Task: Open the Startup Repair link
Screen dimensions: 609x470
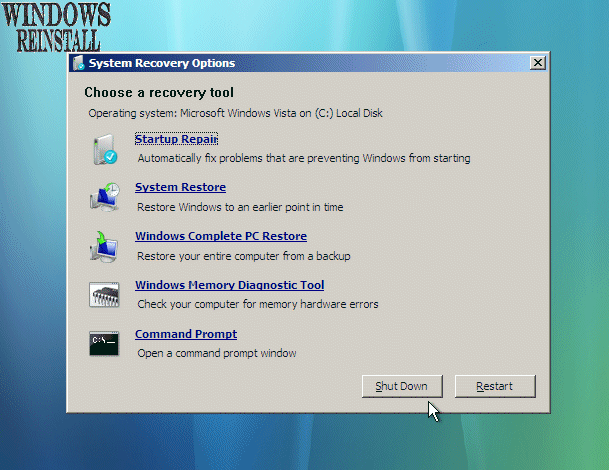Action: tap(176, 139)
